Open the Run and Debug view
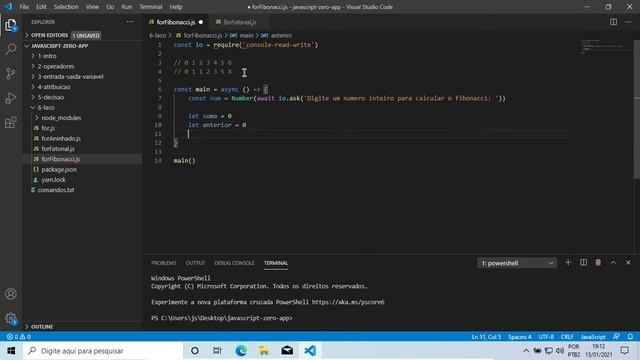The width and height of the screenshot is (640, 360). pyautogui.click(x=11, y=98)
